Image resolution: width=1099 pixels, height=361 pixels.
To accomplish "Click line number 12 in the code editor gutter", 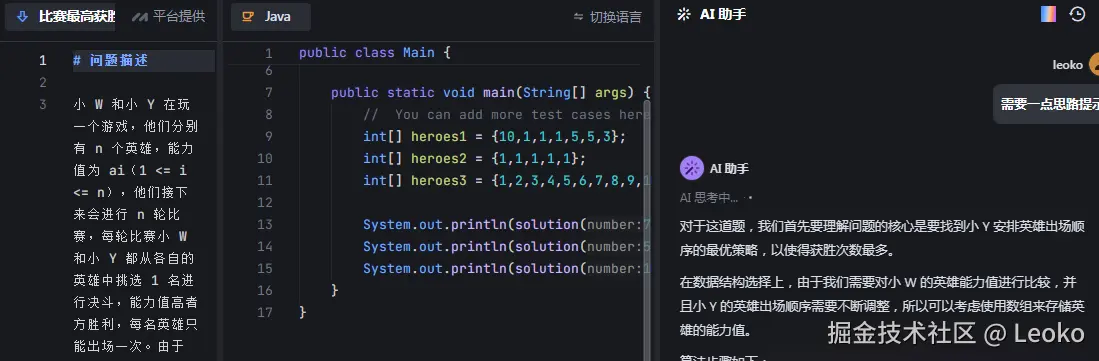I will [264, 203].
